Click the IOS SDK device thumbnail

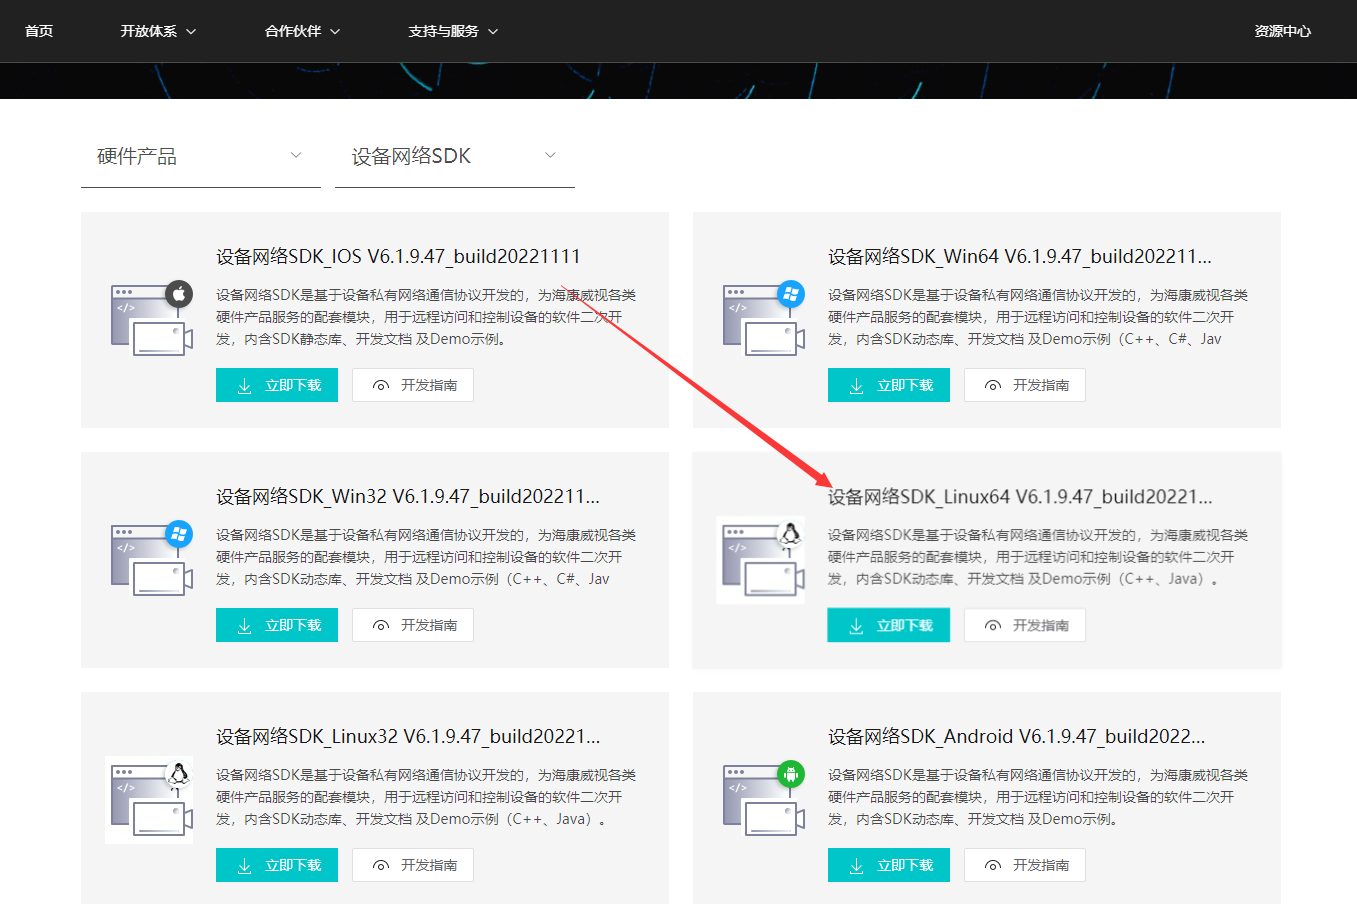(151, 320)
